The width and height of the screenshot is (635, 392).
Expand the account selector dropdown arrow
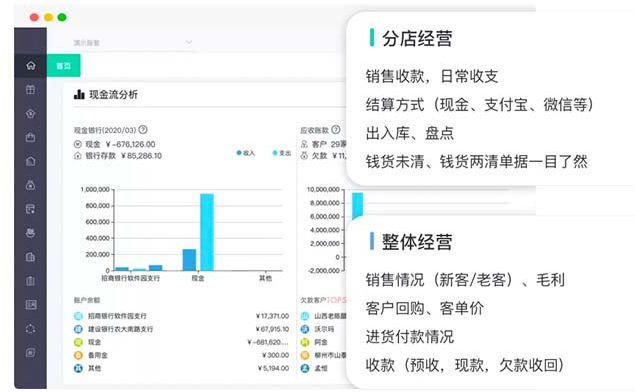click(189, 42)
